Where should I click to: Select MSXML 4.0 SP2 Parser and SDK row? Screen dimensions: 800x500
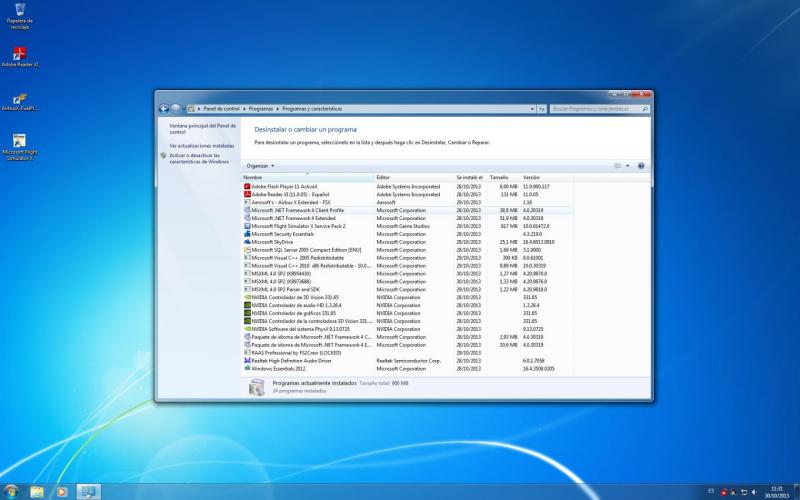pyautogui.click(x=408, y=289)
